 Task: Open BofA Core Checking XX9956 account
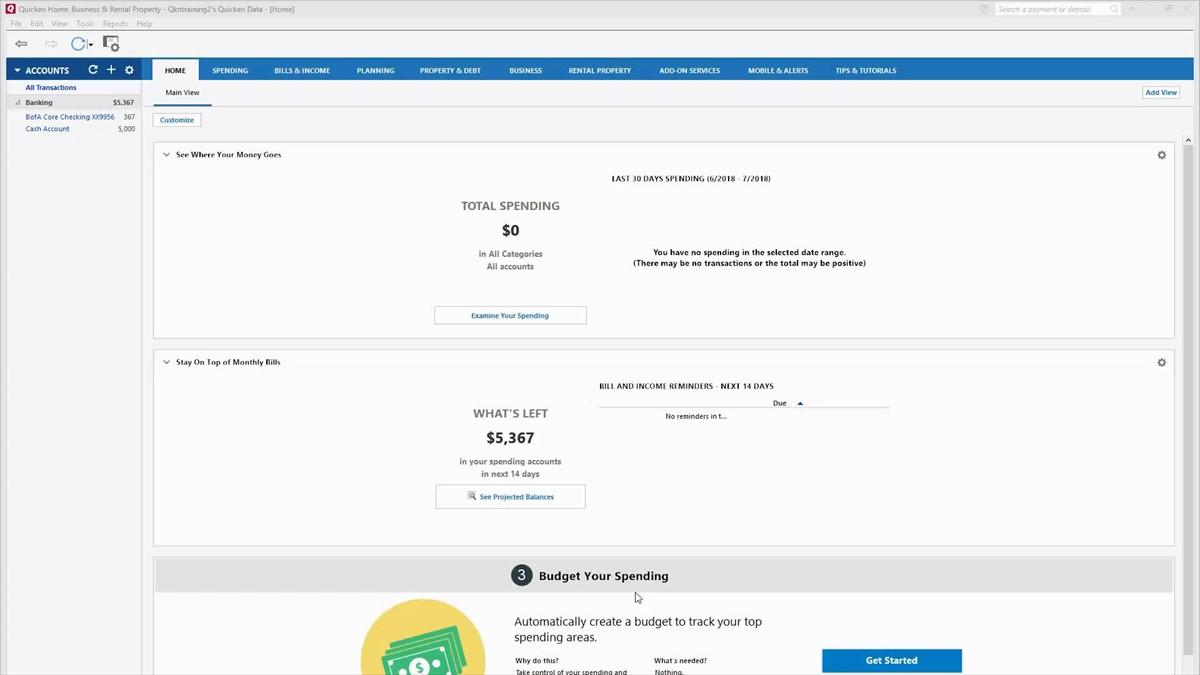point(71,117)
